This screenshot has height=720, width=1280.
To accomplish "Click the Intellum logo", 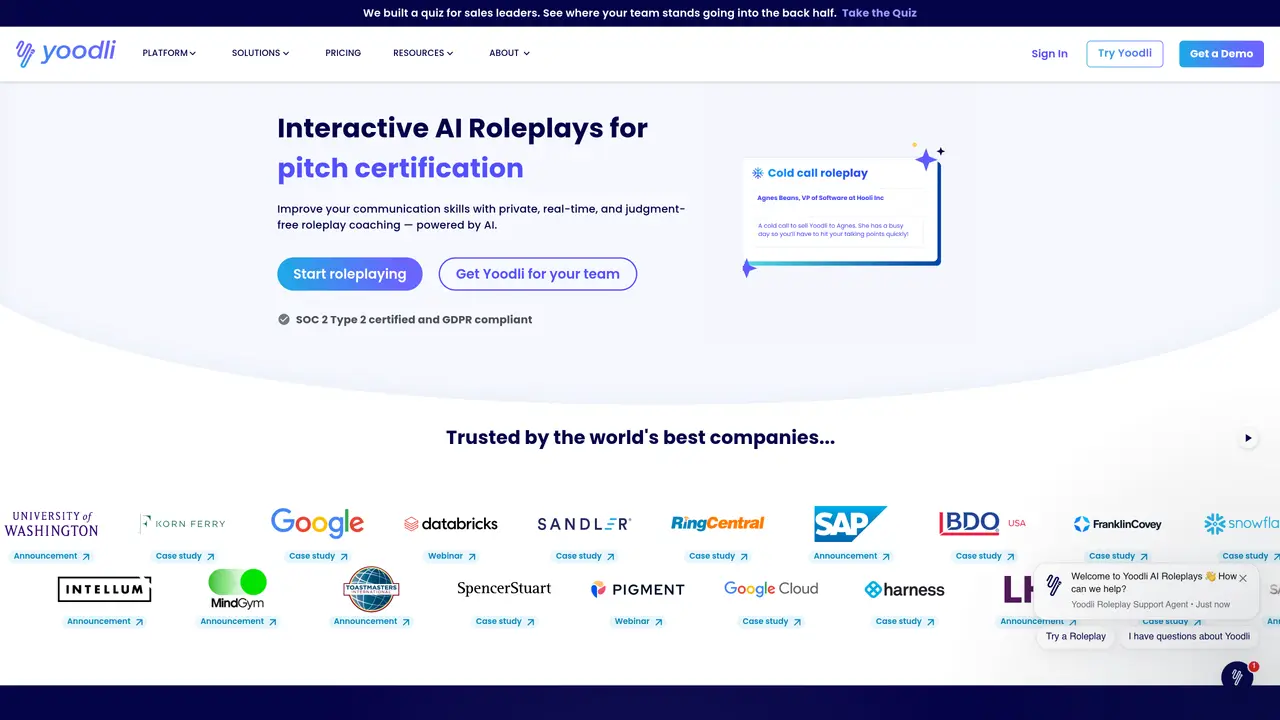I will pyautogui.click(x=104, y=589).
